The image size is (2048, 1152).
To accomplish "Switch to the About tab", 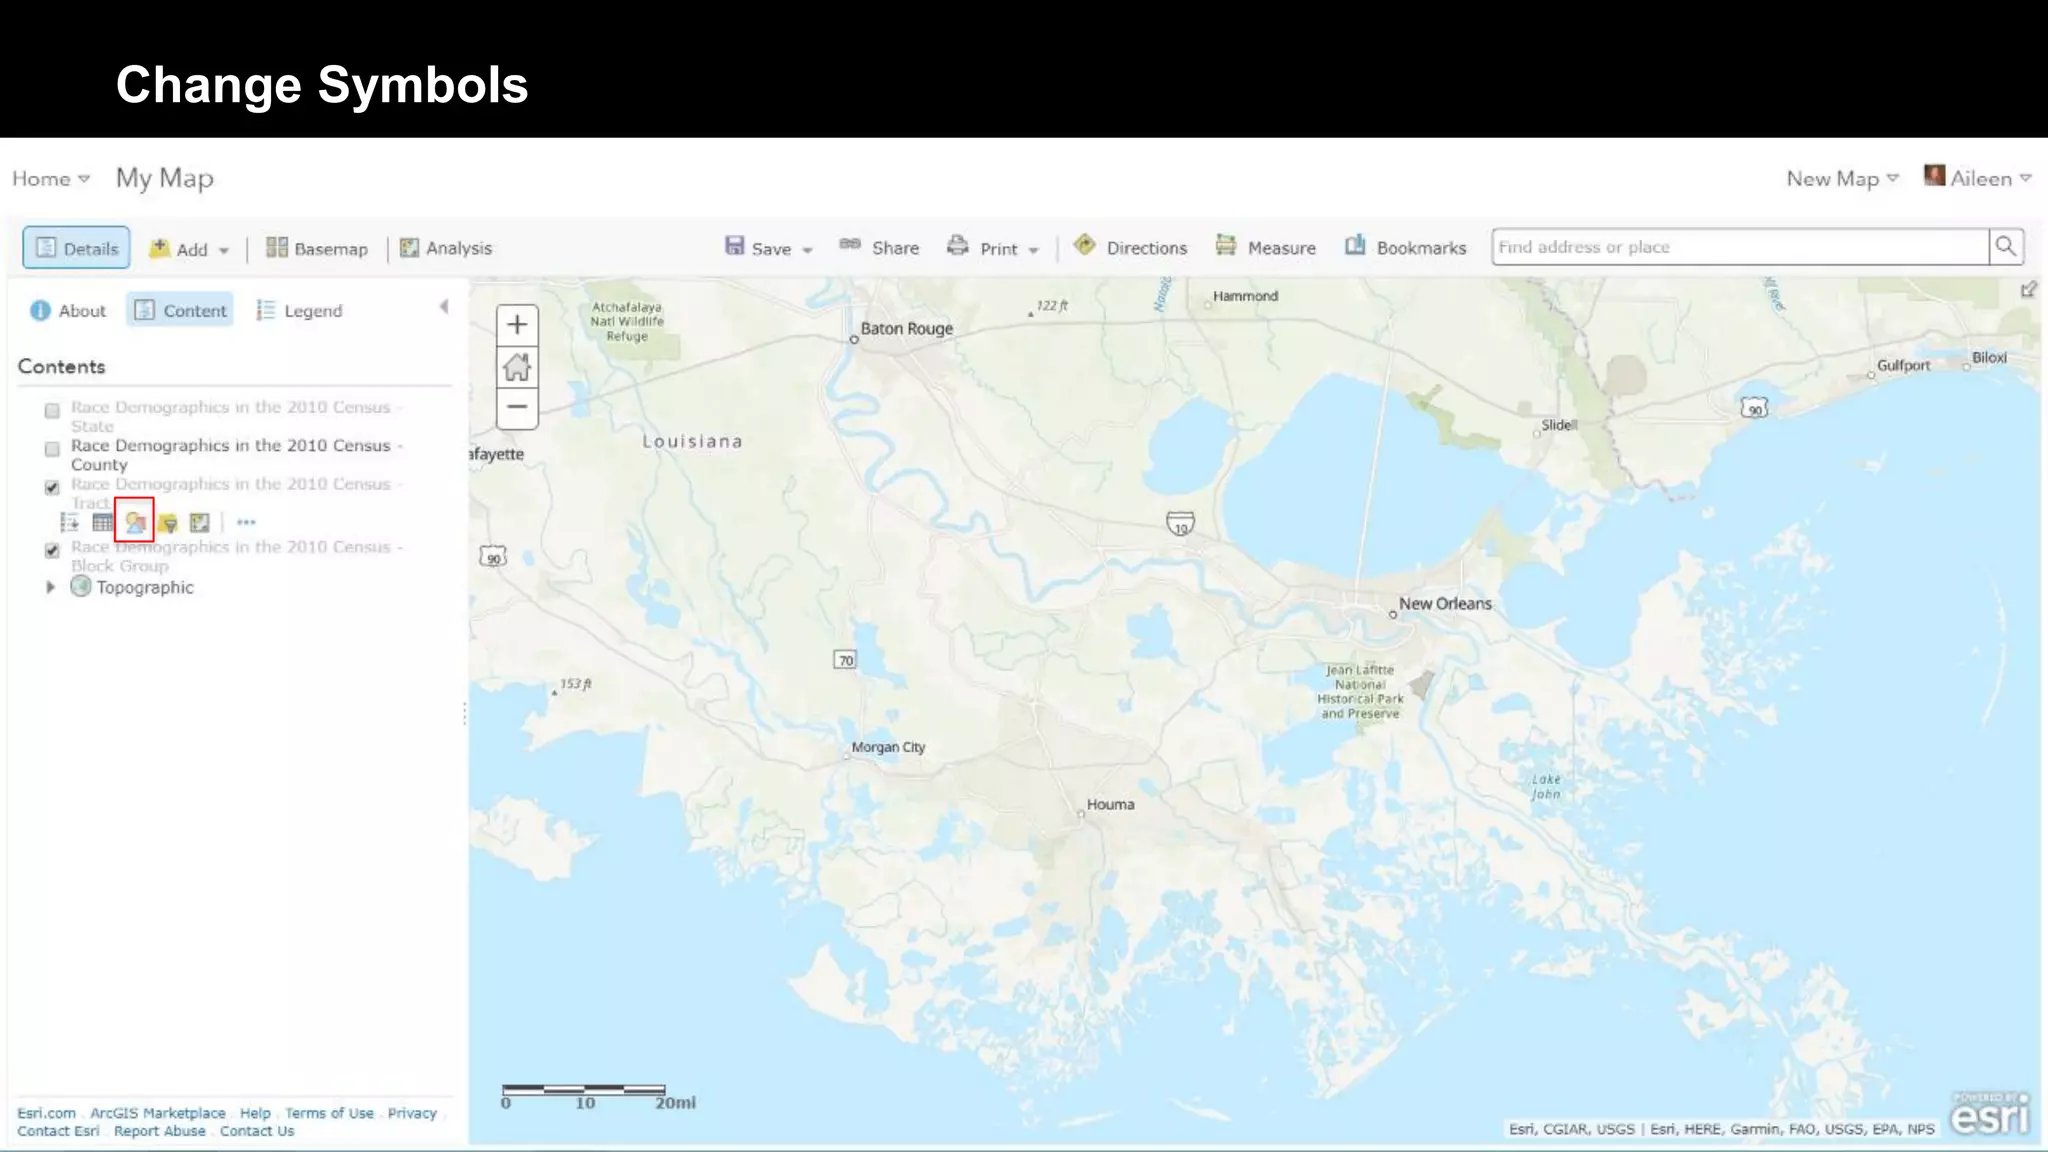I will pyautogui.click(x=68, y=311).
